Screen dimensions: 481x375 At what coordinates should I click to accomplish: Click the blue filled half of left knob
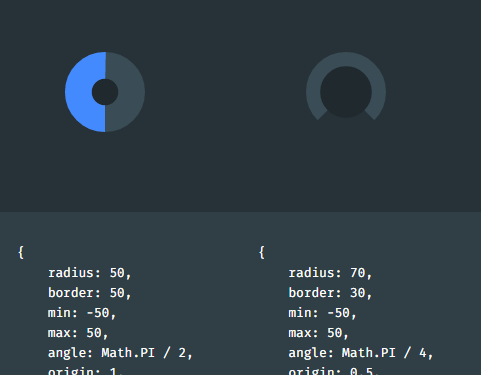click(79, 92)
